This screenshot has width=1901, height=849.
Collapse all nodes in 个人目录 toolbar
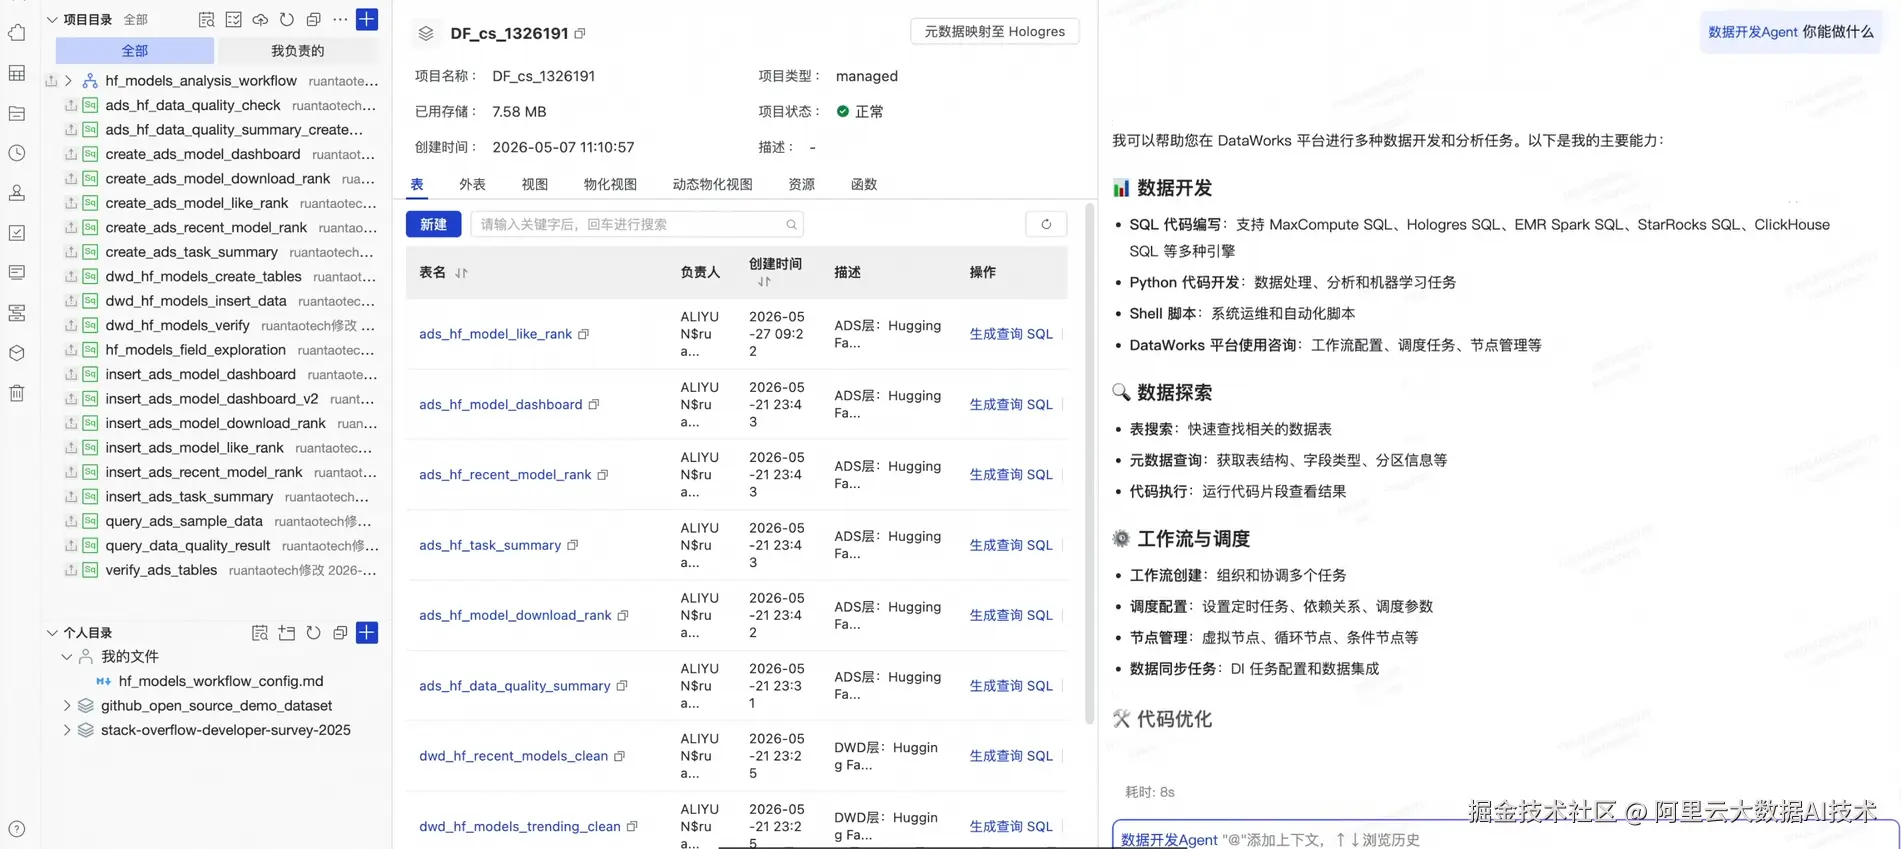[x=340, y=633]
